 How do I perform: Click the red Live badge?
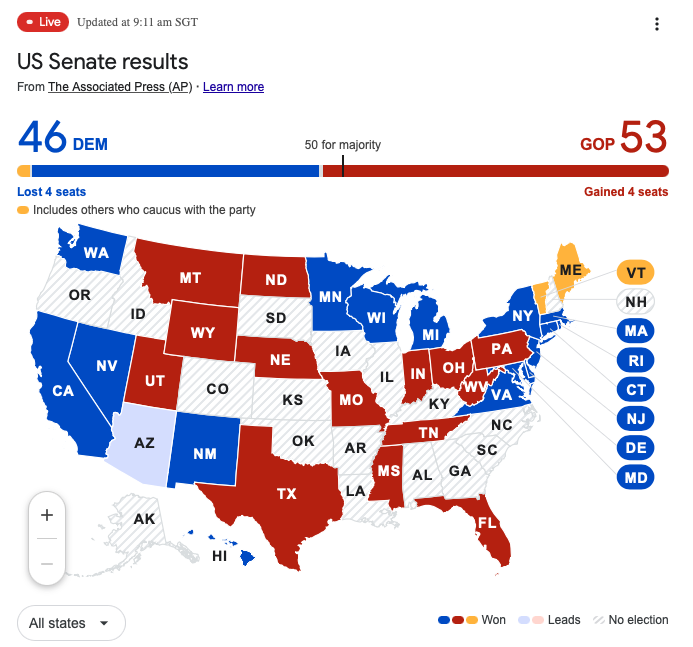[42, 22]
